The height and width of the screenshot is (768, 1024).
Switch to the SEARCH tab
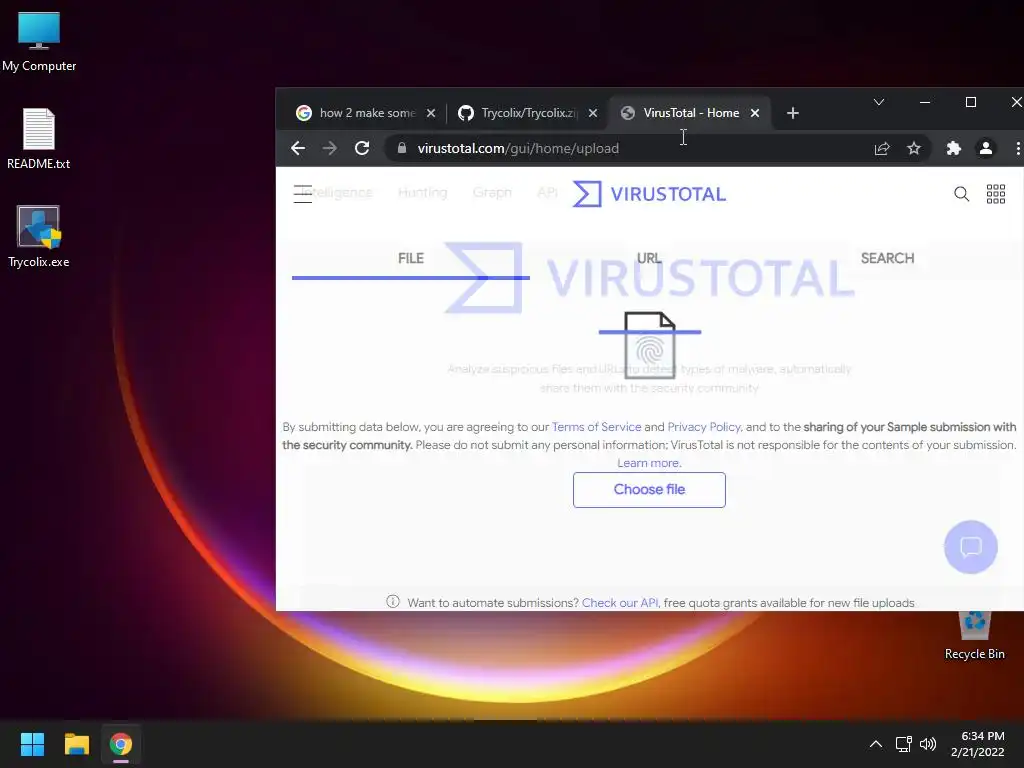(888, 259)
